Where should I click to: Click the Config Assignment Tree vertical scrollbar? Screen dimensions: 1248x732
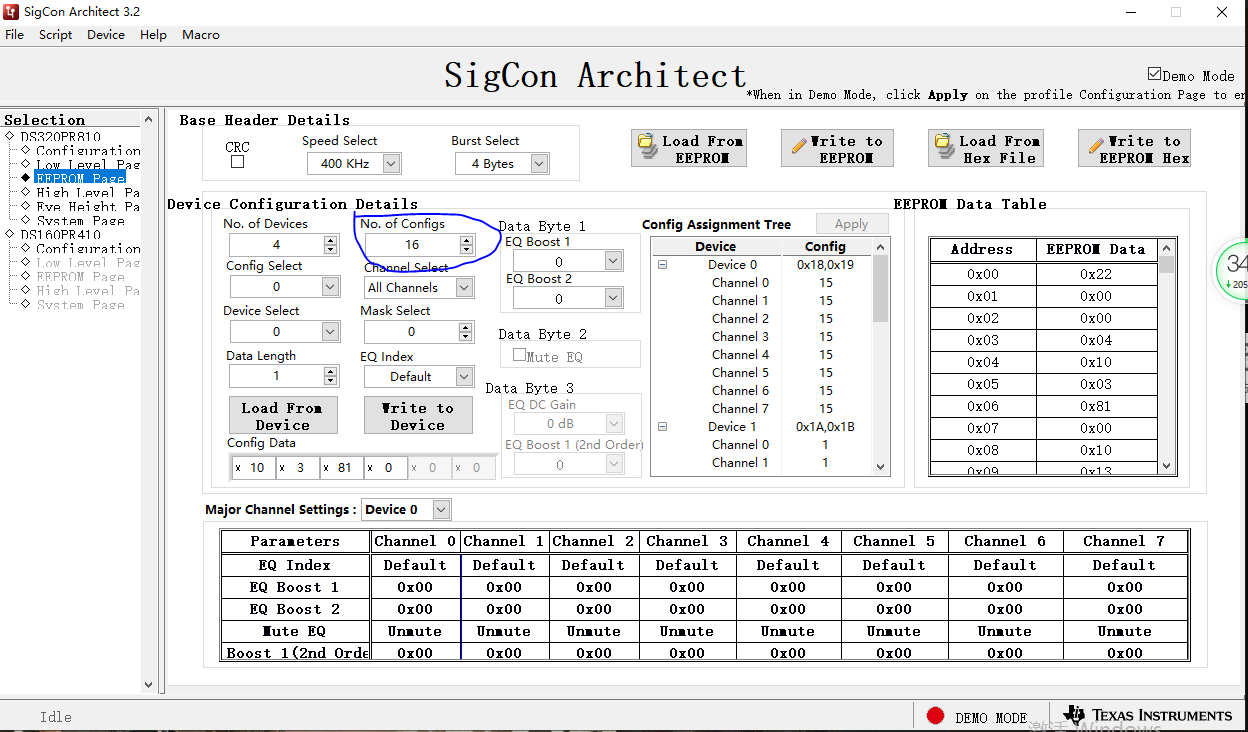[880, 356]
